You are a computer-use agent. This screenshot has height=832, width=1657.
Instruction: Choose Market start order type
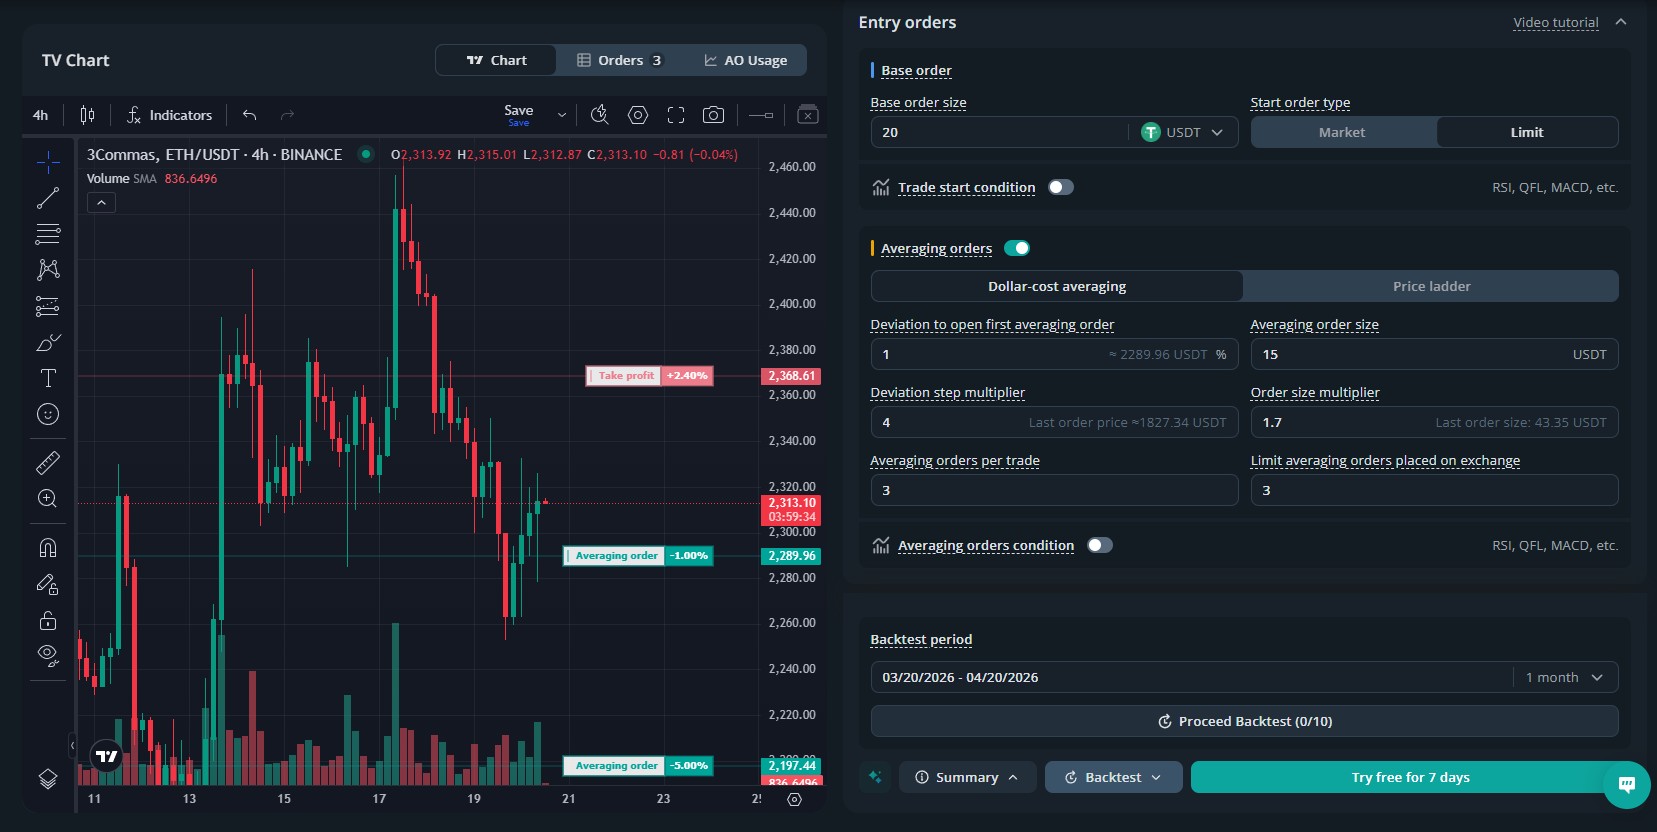point(1343,132)
